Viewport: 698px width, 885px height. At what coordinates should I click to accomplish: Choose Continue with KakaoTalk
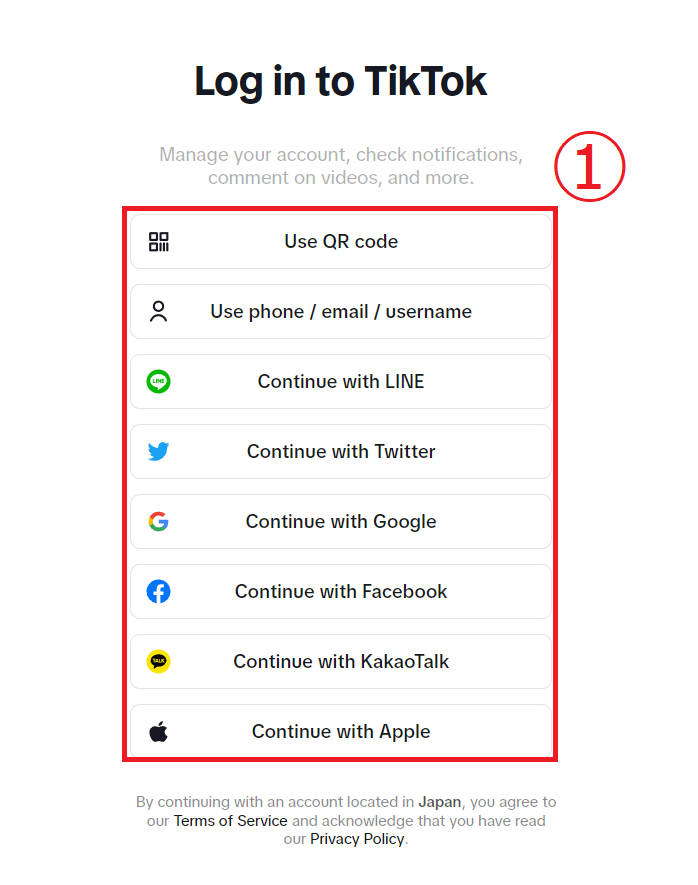pyautogui.click(x=341, y=661)
